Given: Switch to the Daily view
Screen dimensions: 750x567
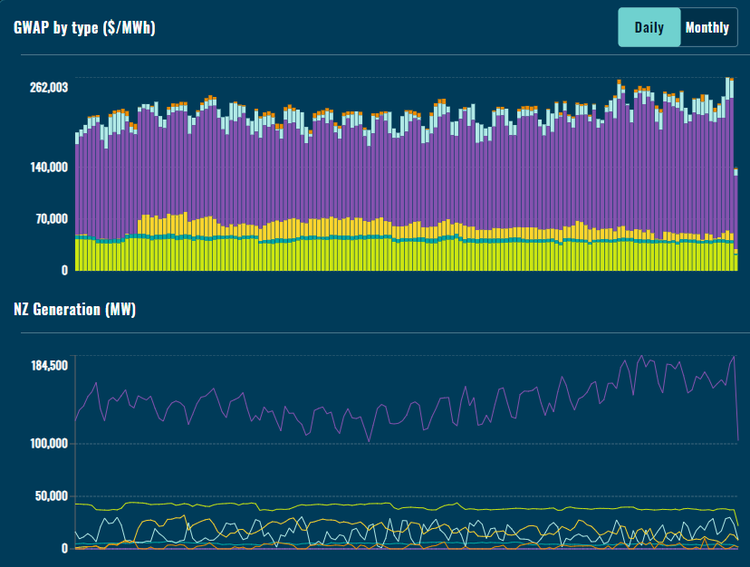Looking at the screenshot, I should pyautogui.click(x=648, y=27).
